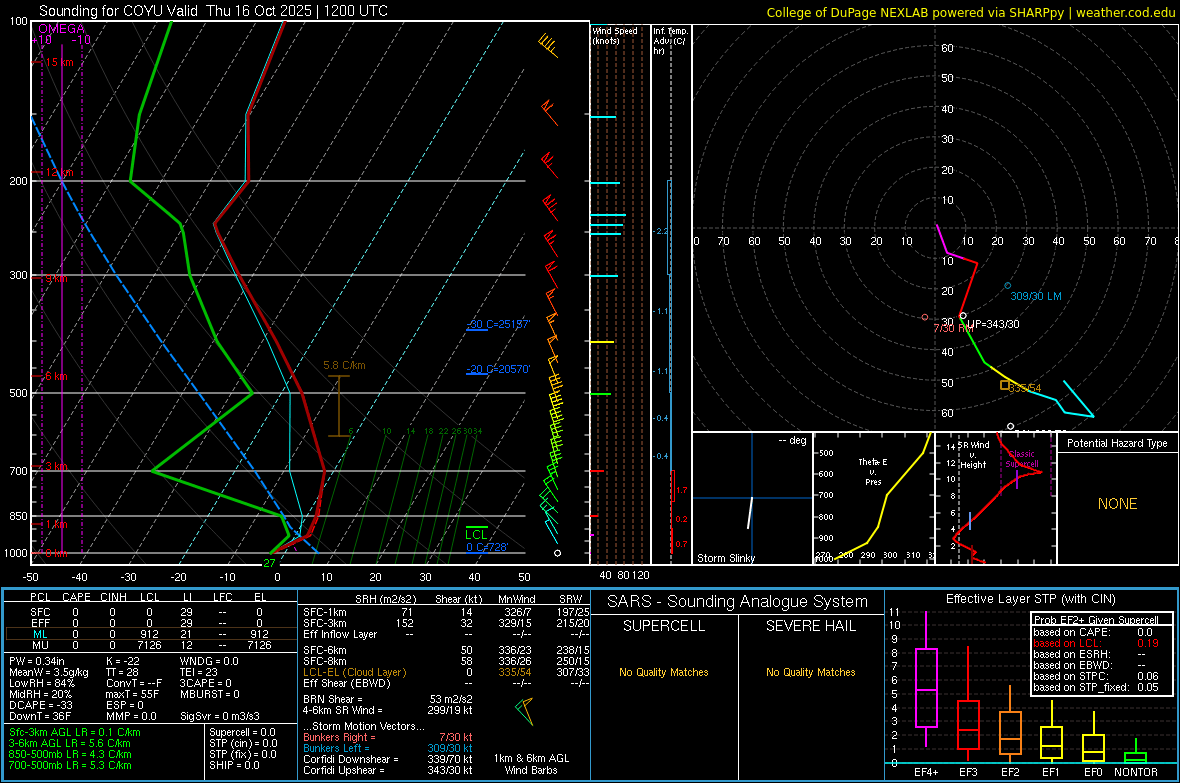Select the magenta OMEGA label

62,29
